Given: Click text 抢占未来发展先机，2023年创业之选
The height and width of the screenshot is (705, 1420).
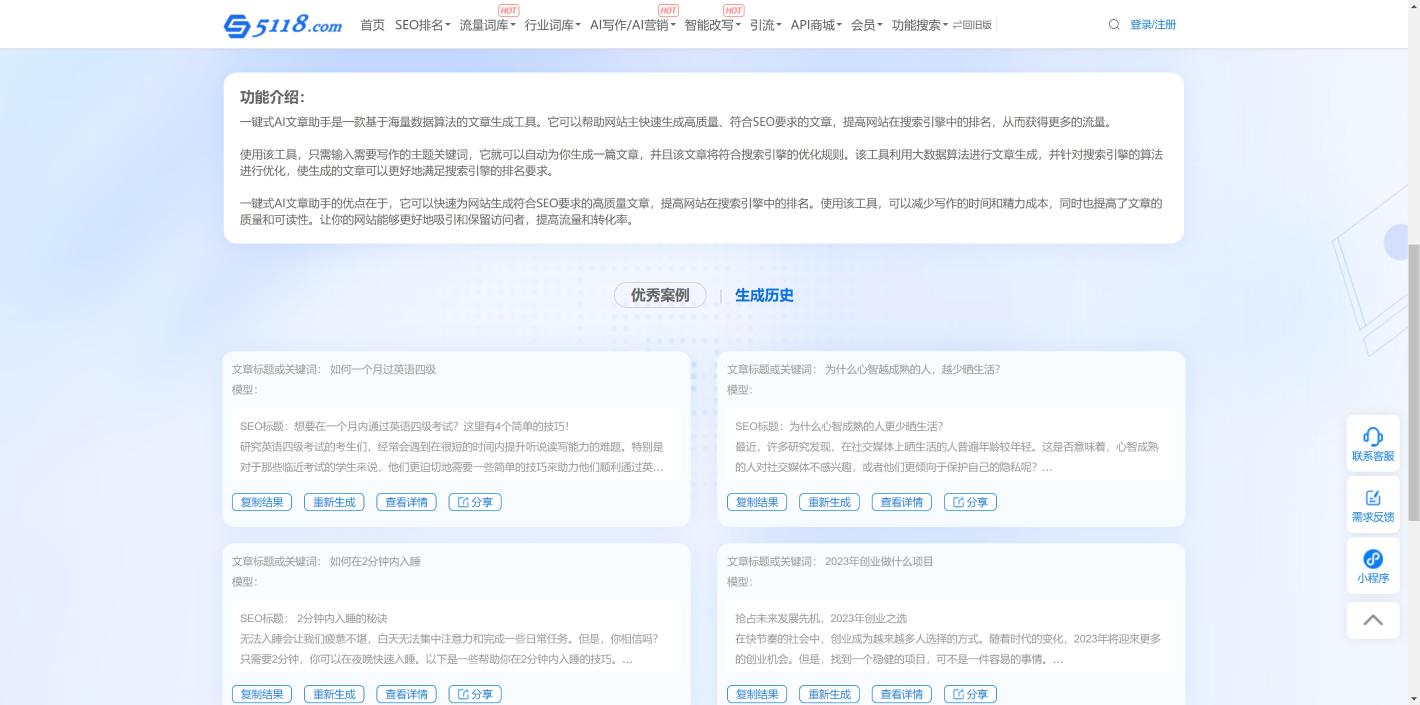Looking at the screenshot, I should (x=821, y=618).
